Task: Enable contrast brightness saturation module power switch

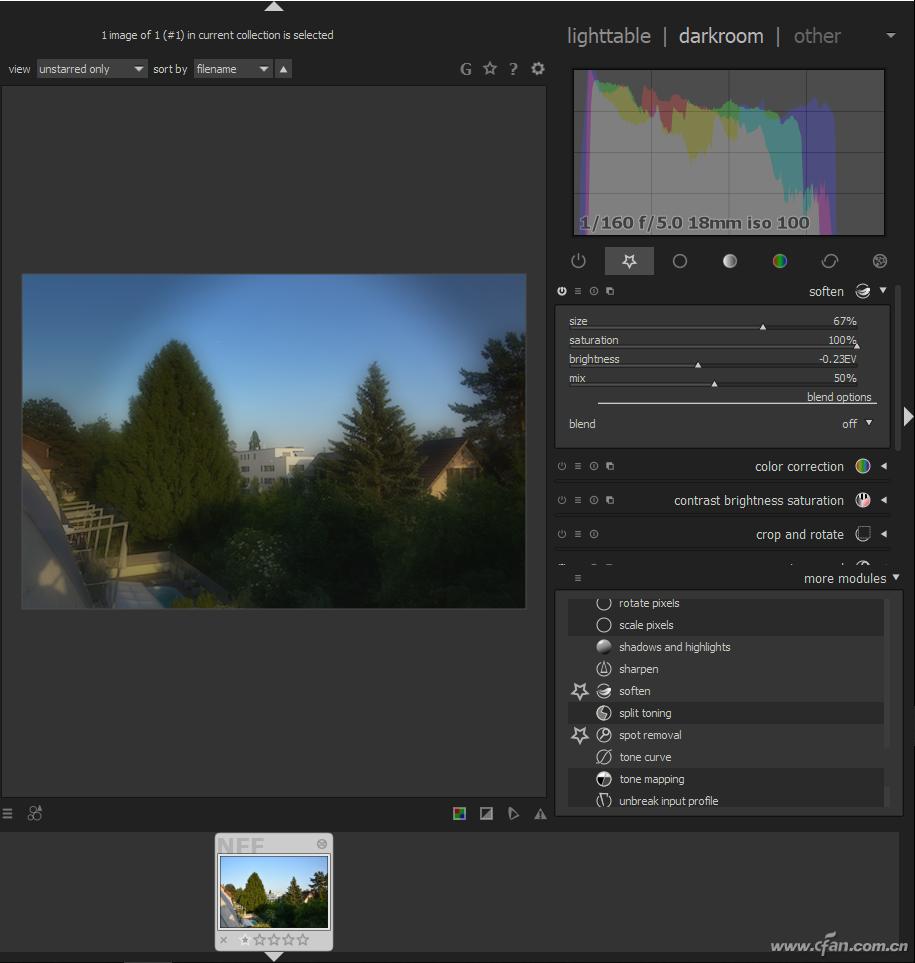Action: 562,500
